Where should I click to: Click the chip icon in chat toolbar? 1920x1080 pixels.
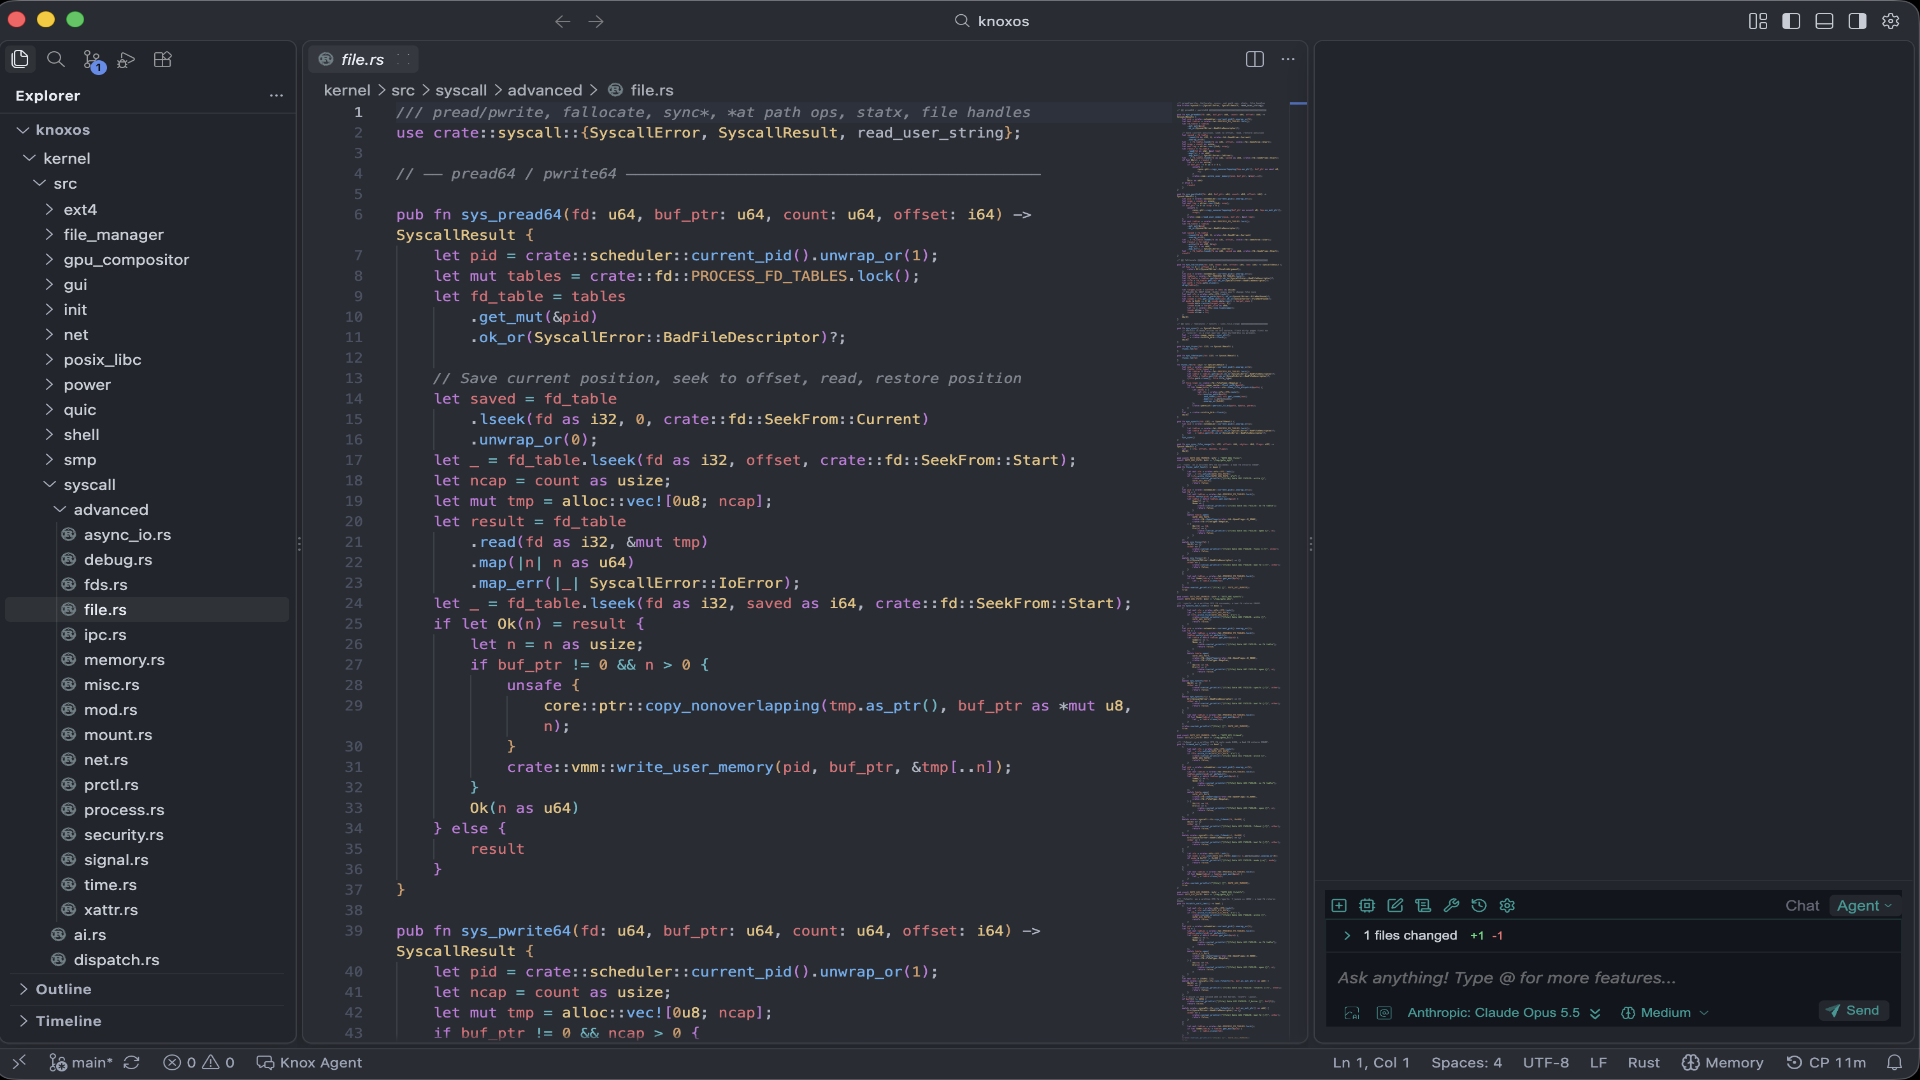pos(1367,906)
